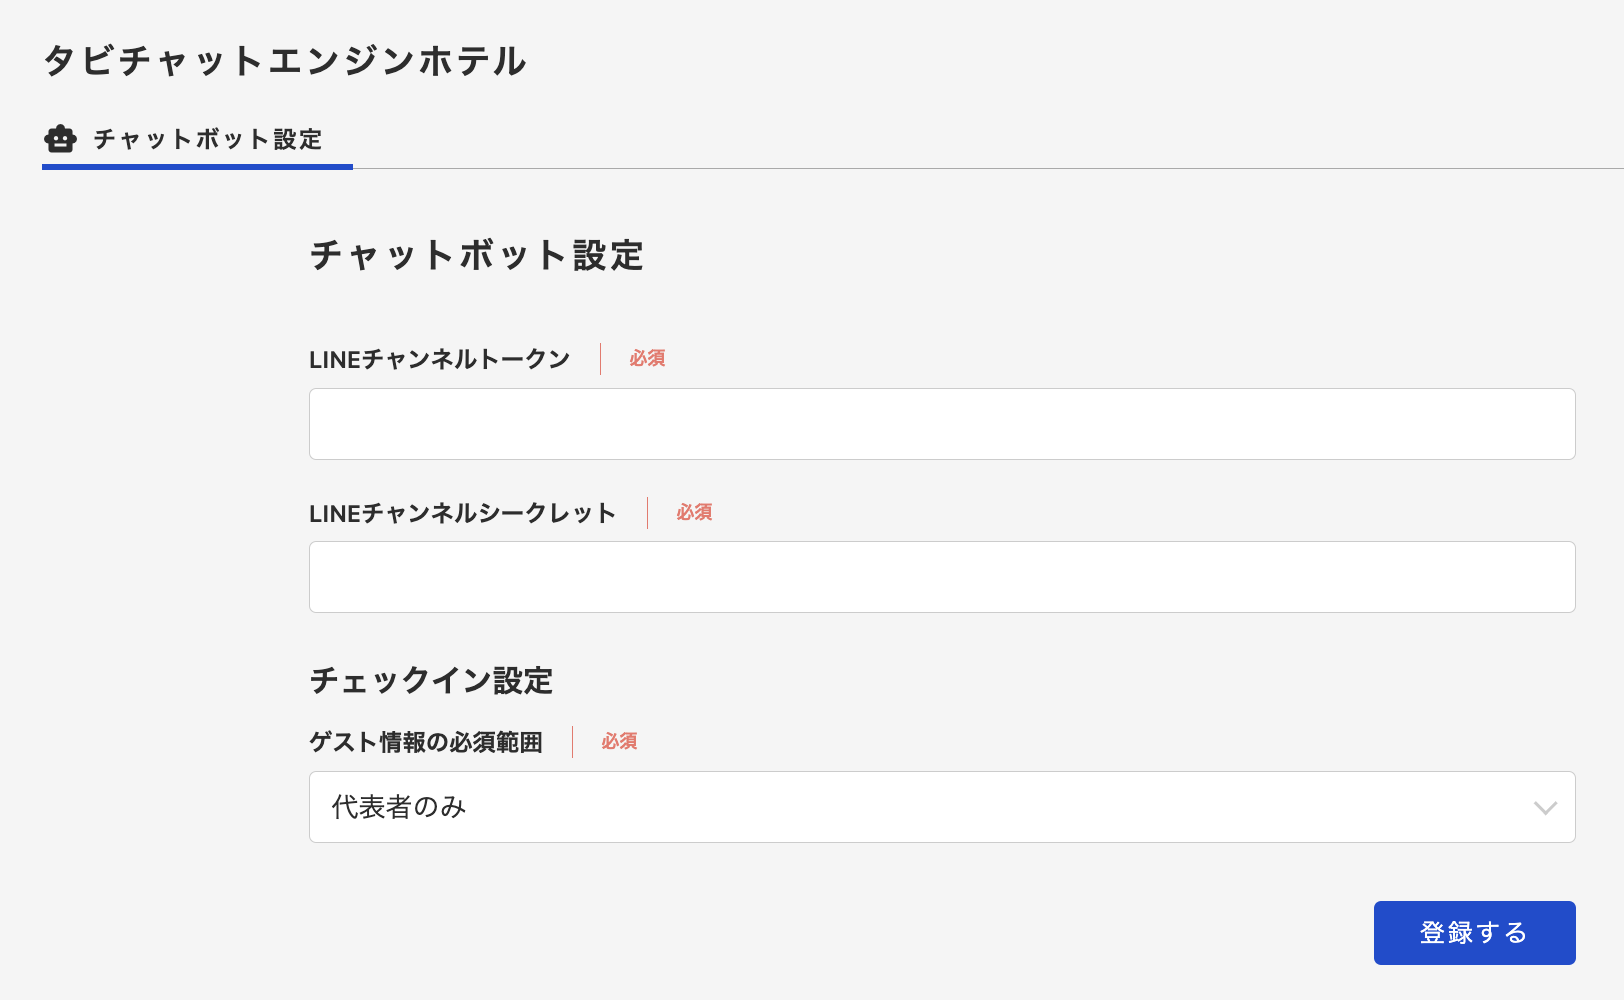The image size is (1624, 1000).
Task: Click red divider after LINEチャンネルトークン label
Action: (x=600, y=359)
